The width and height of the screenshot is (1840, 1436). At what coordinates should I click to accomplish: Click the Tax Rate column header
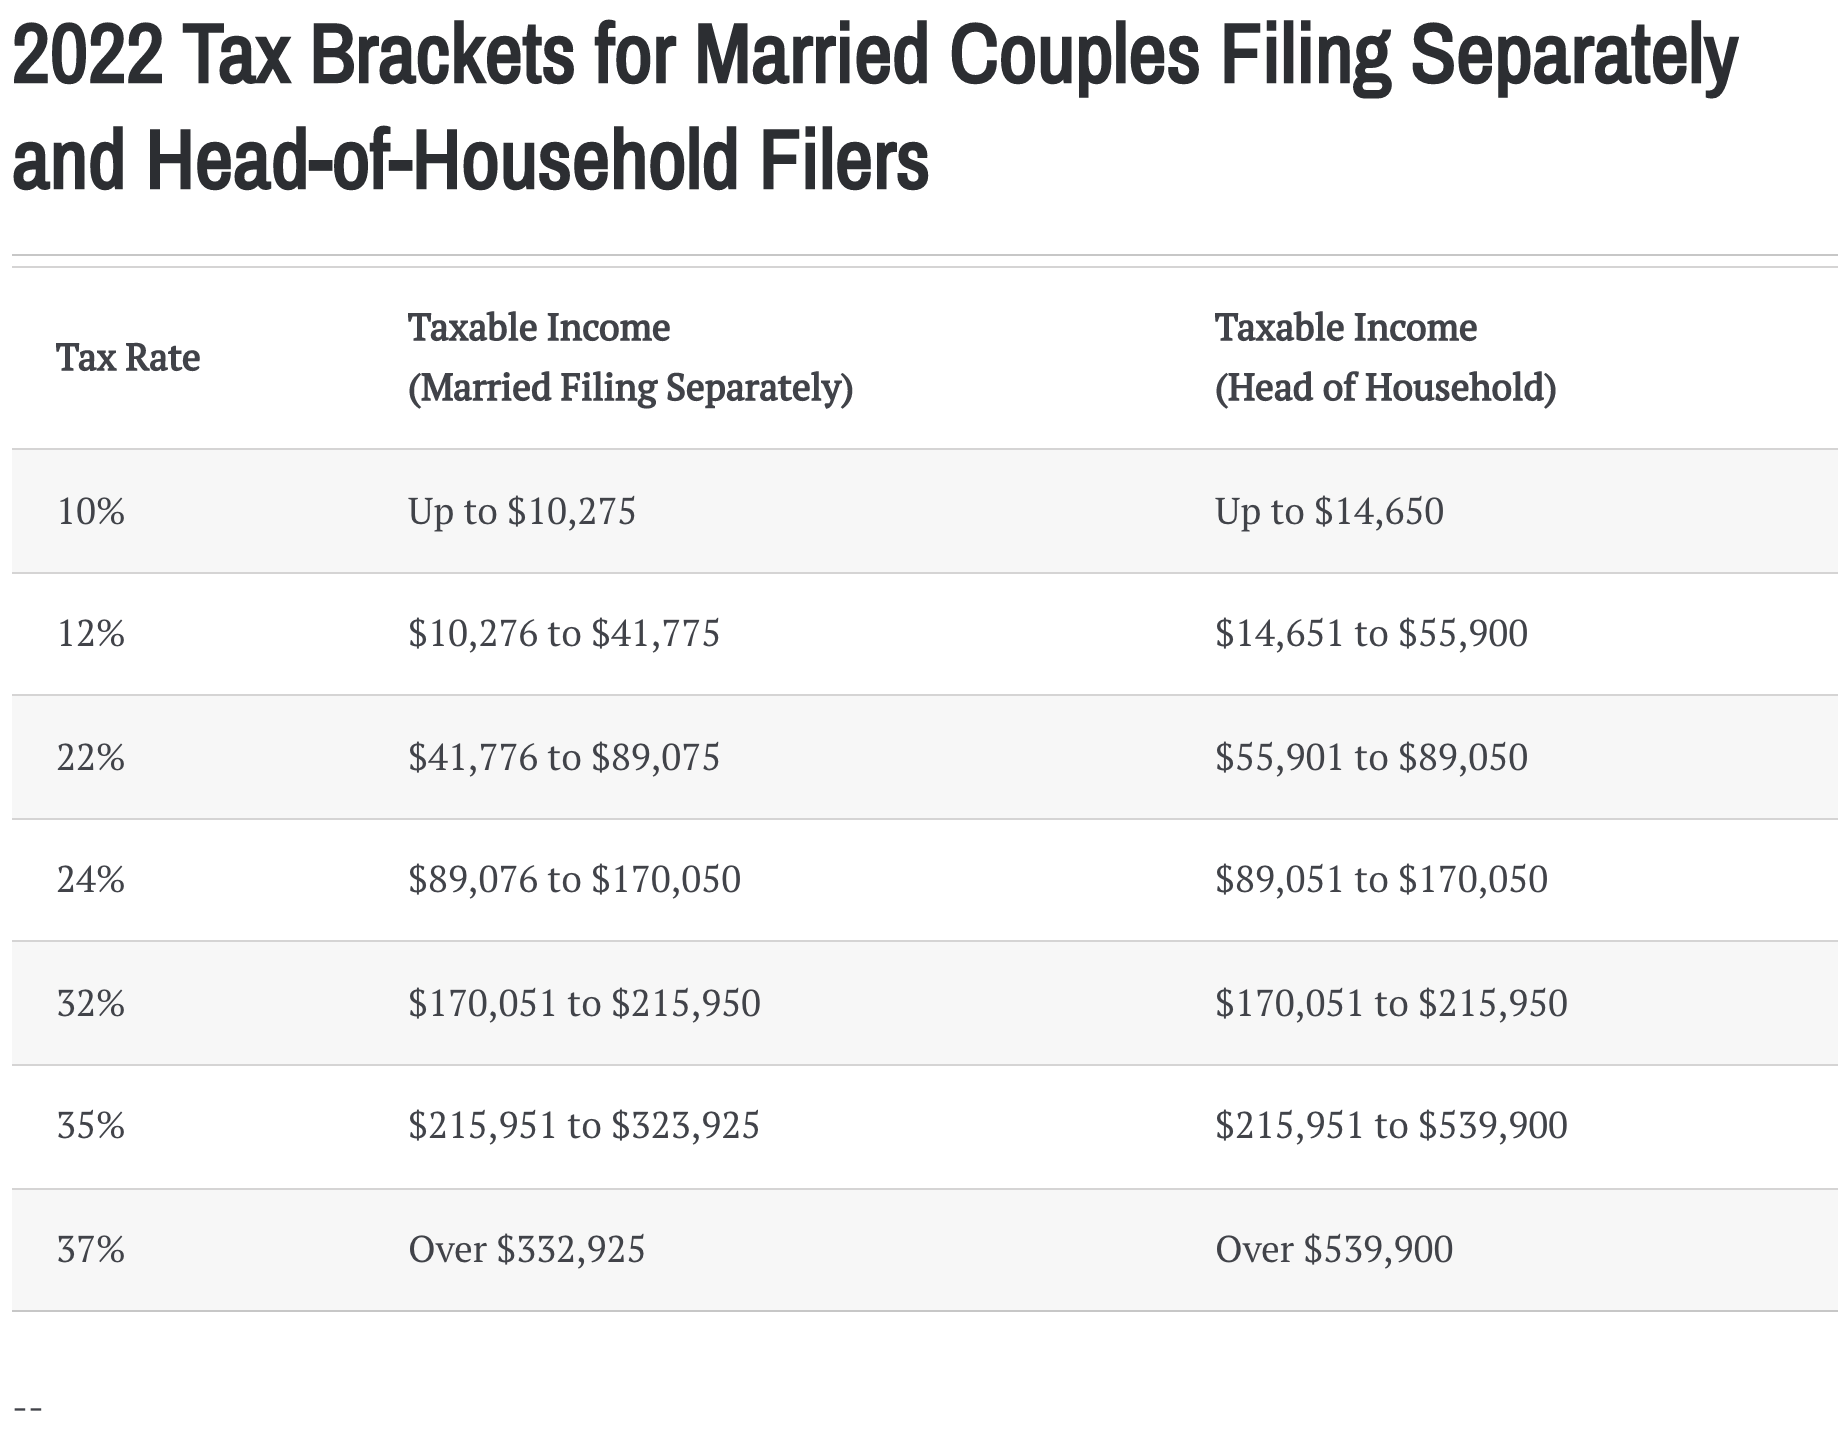point(128,358)
